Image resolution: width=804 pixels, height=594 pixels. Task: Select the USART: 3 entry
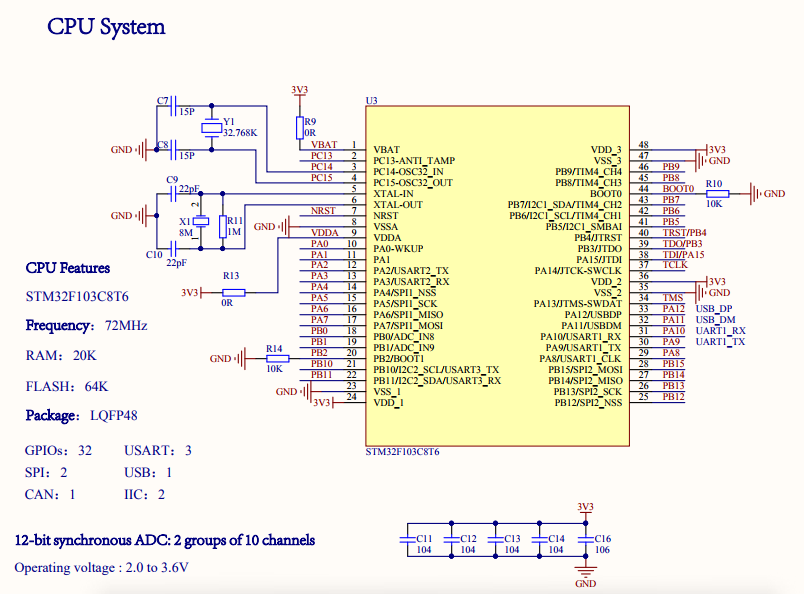[158, 450]
